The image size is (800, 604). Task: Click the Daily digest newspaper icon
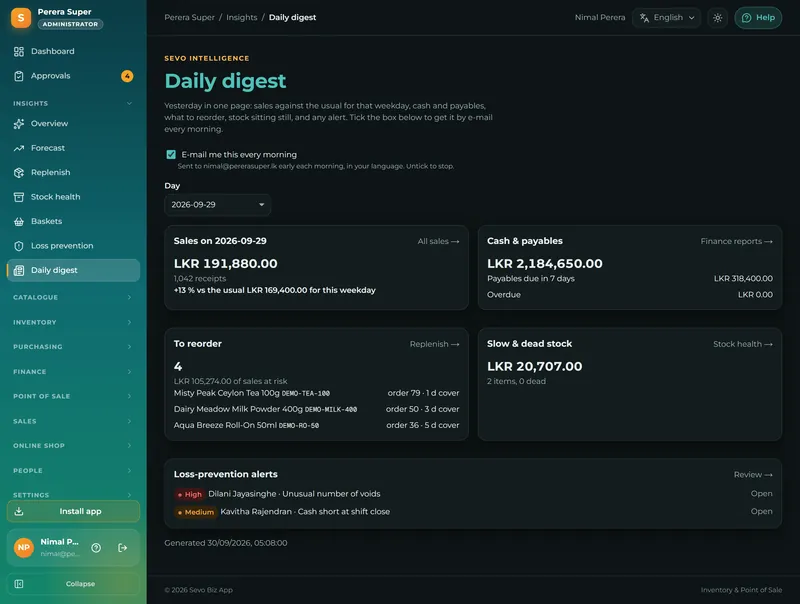click(x=19, y=270)
